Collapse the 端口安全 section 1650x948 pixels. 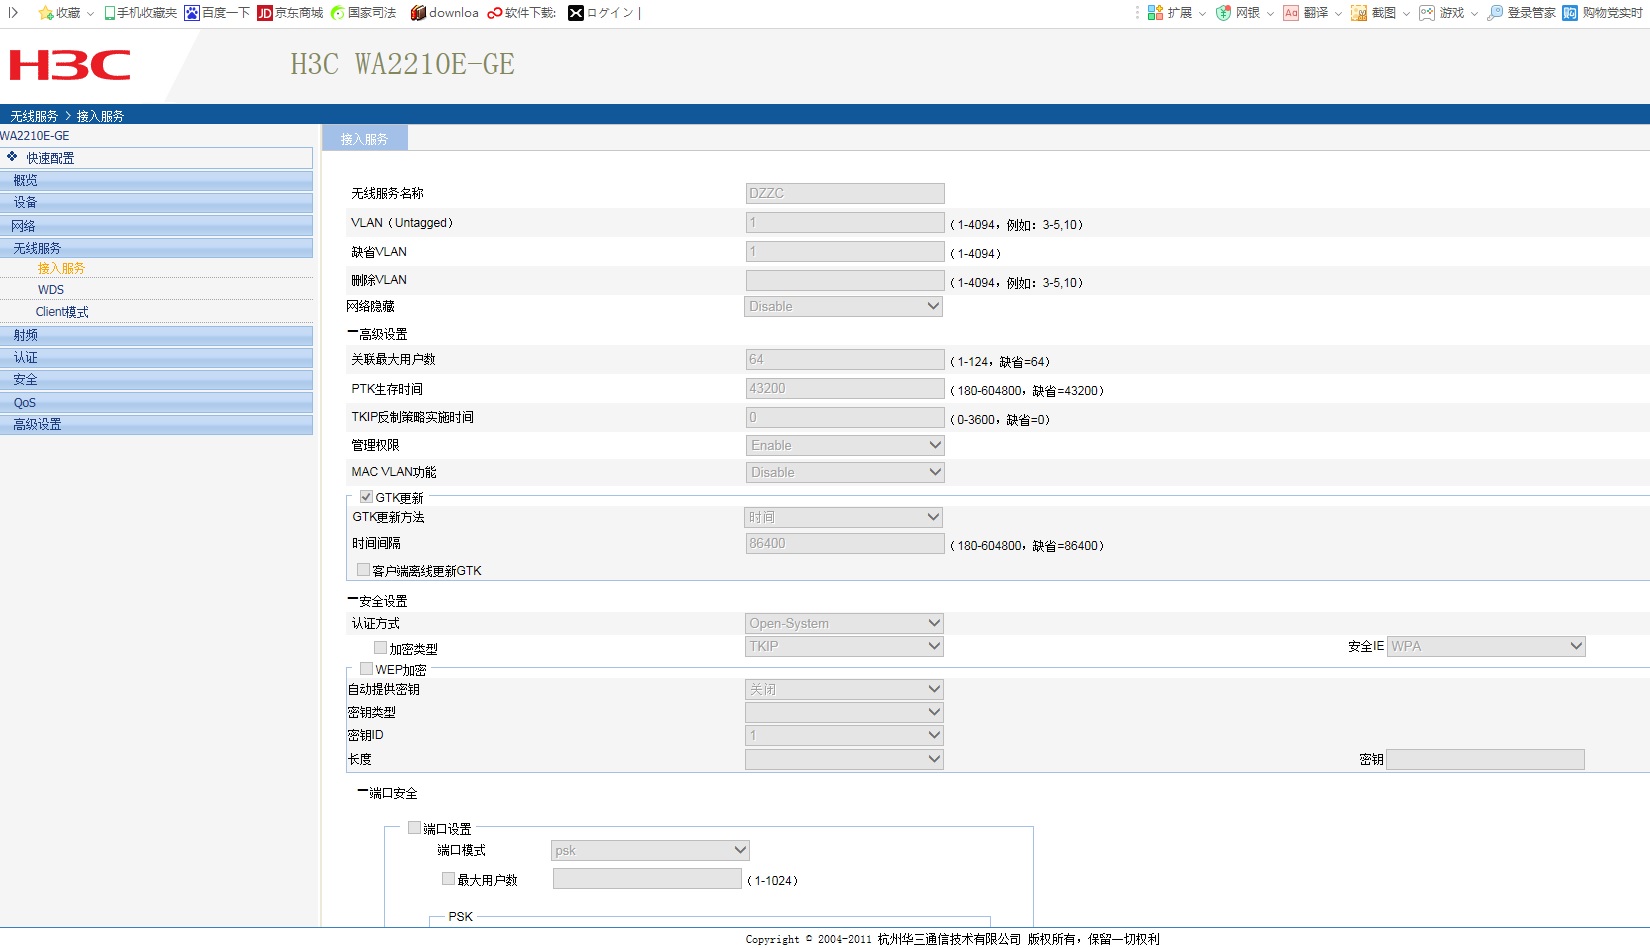point(362,792)
